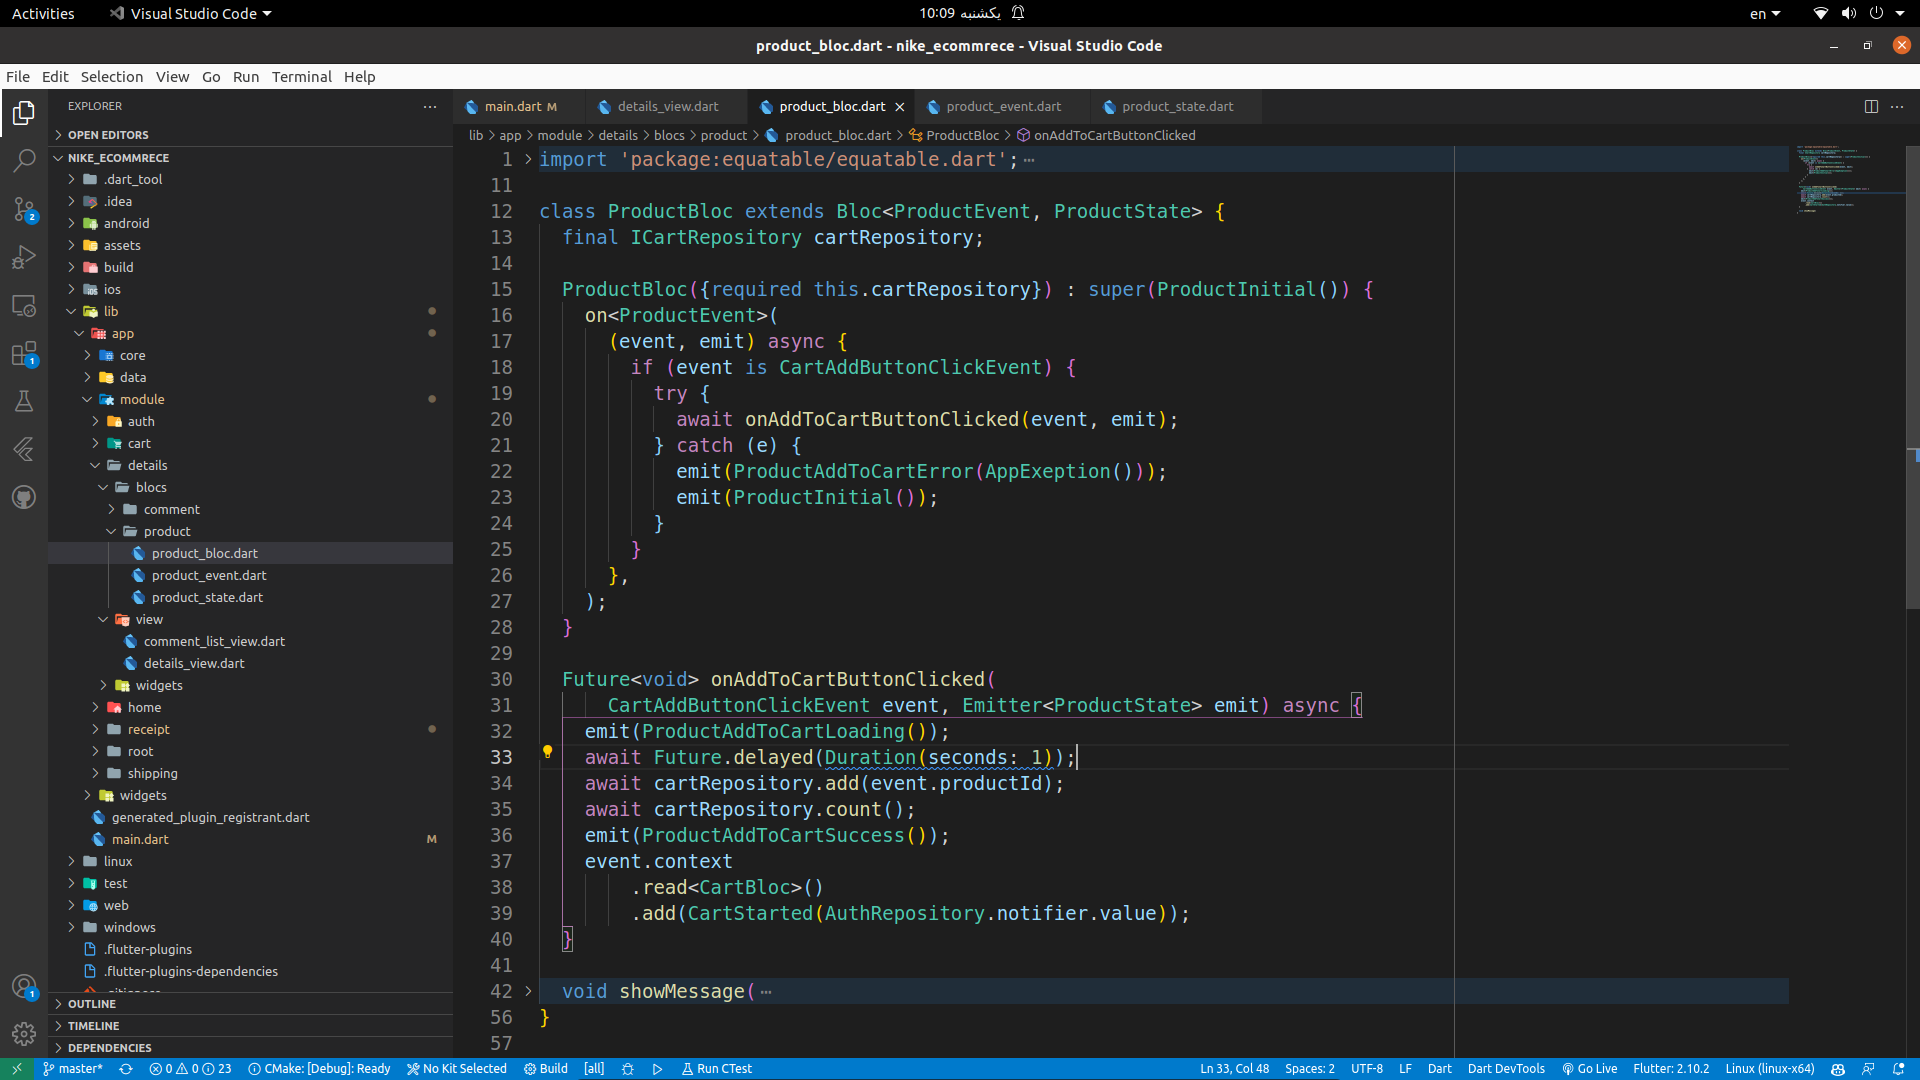Open notifications bell in status bar
Image resolution: width=1920 pixels, height=1080 pixels.
[x=1898, y=1069]
